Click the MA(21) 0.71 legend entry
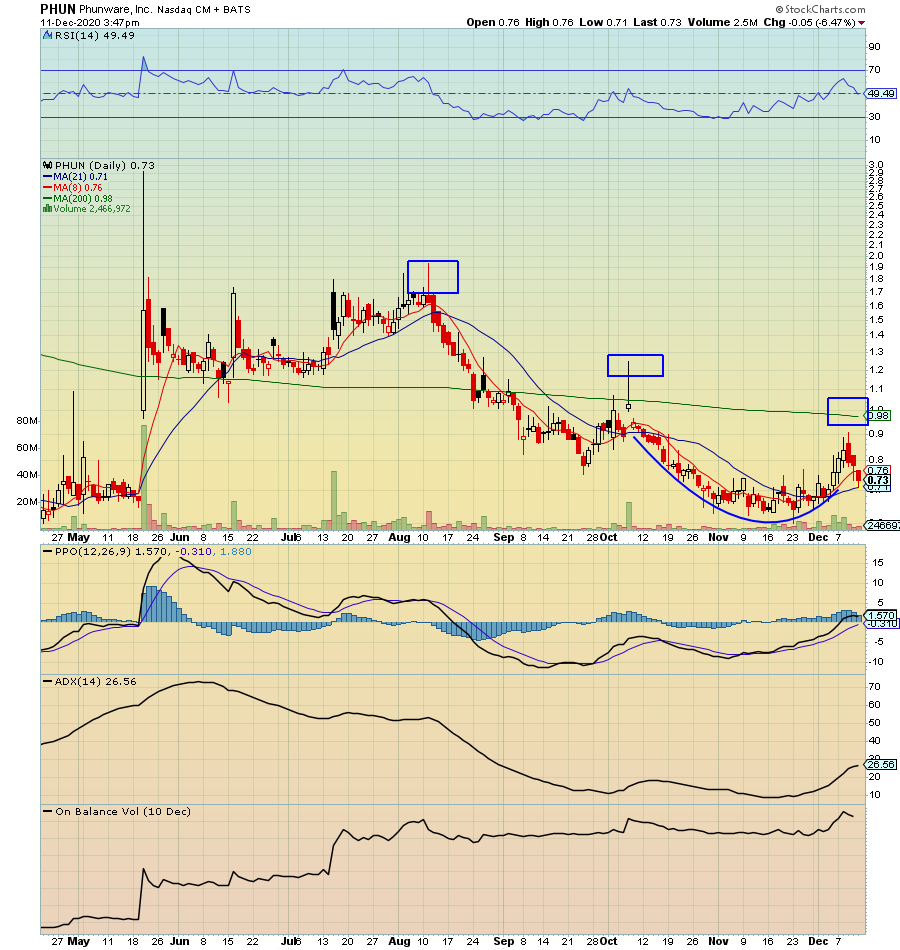900x950 pixels. coord(75,177)
